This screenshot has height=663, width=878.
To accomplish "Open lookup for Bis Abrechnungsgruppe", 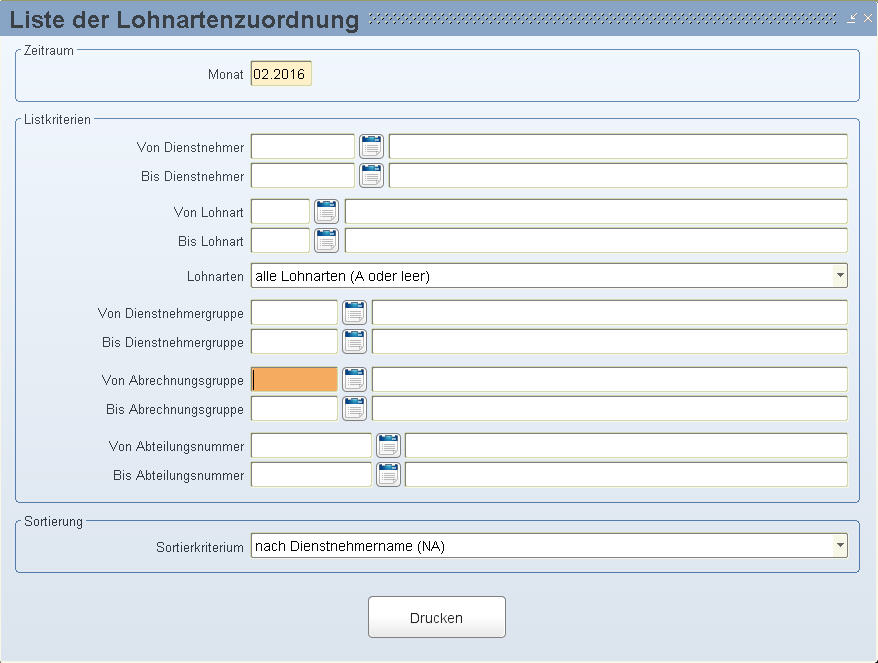I will click(x=354, y=409).
